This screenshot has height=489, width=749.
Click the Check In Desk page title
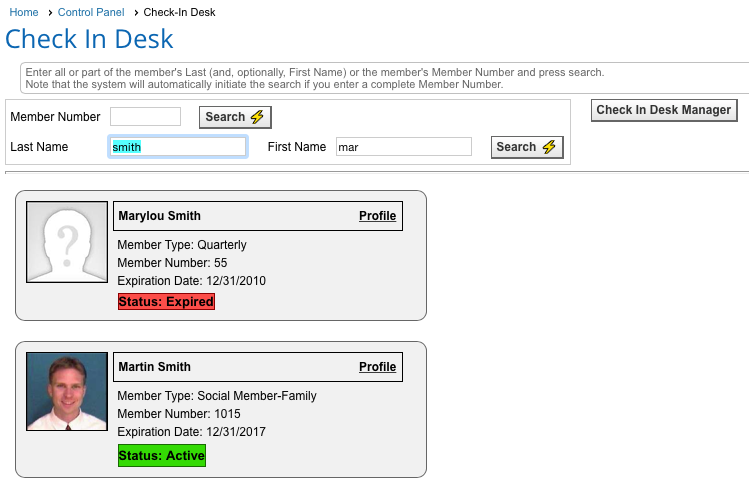[x=89, y=39]
